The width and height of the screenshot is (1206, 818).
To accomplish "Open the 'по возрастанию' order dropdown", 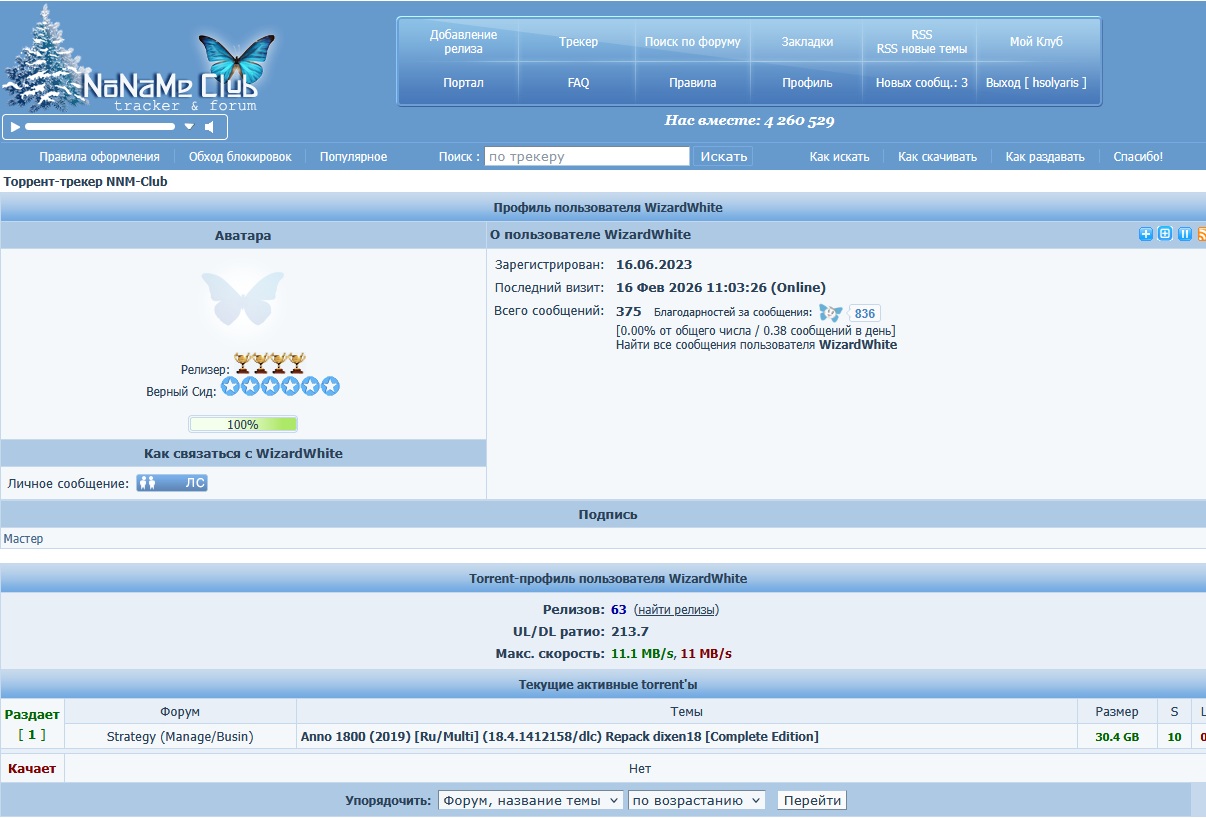I will click(x=696, y=800).
